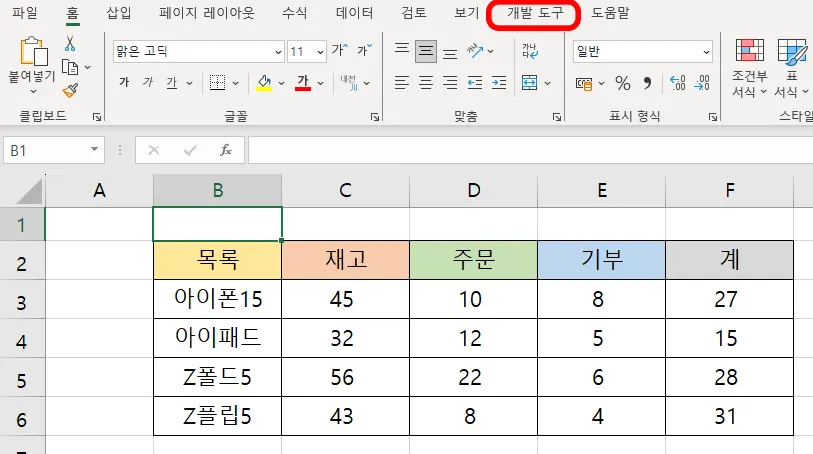
Task: Click the Copy icon
Action: click(70, 67)
